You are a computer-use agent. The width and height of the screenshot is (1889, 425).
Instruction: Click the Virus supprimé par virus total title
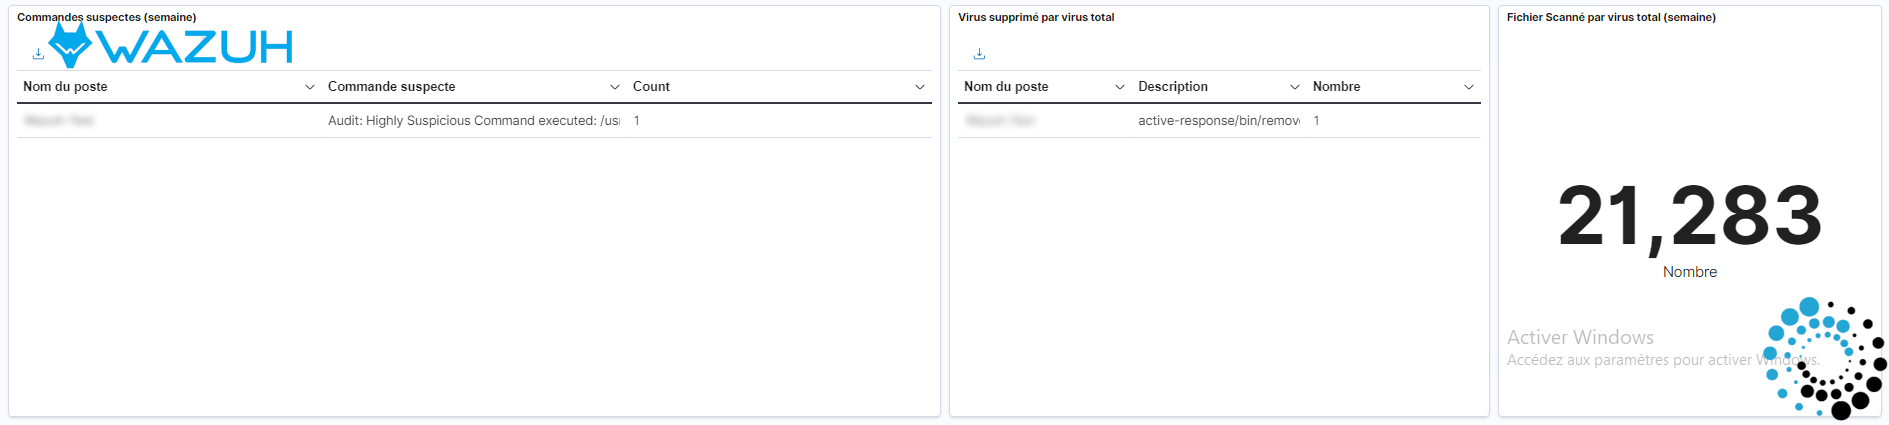[1036, 17]
